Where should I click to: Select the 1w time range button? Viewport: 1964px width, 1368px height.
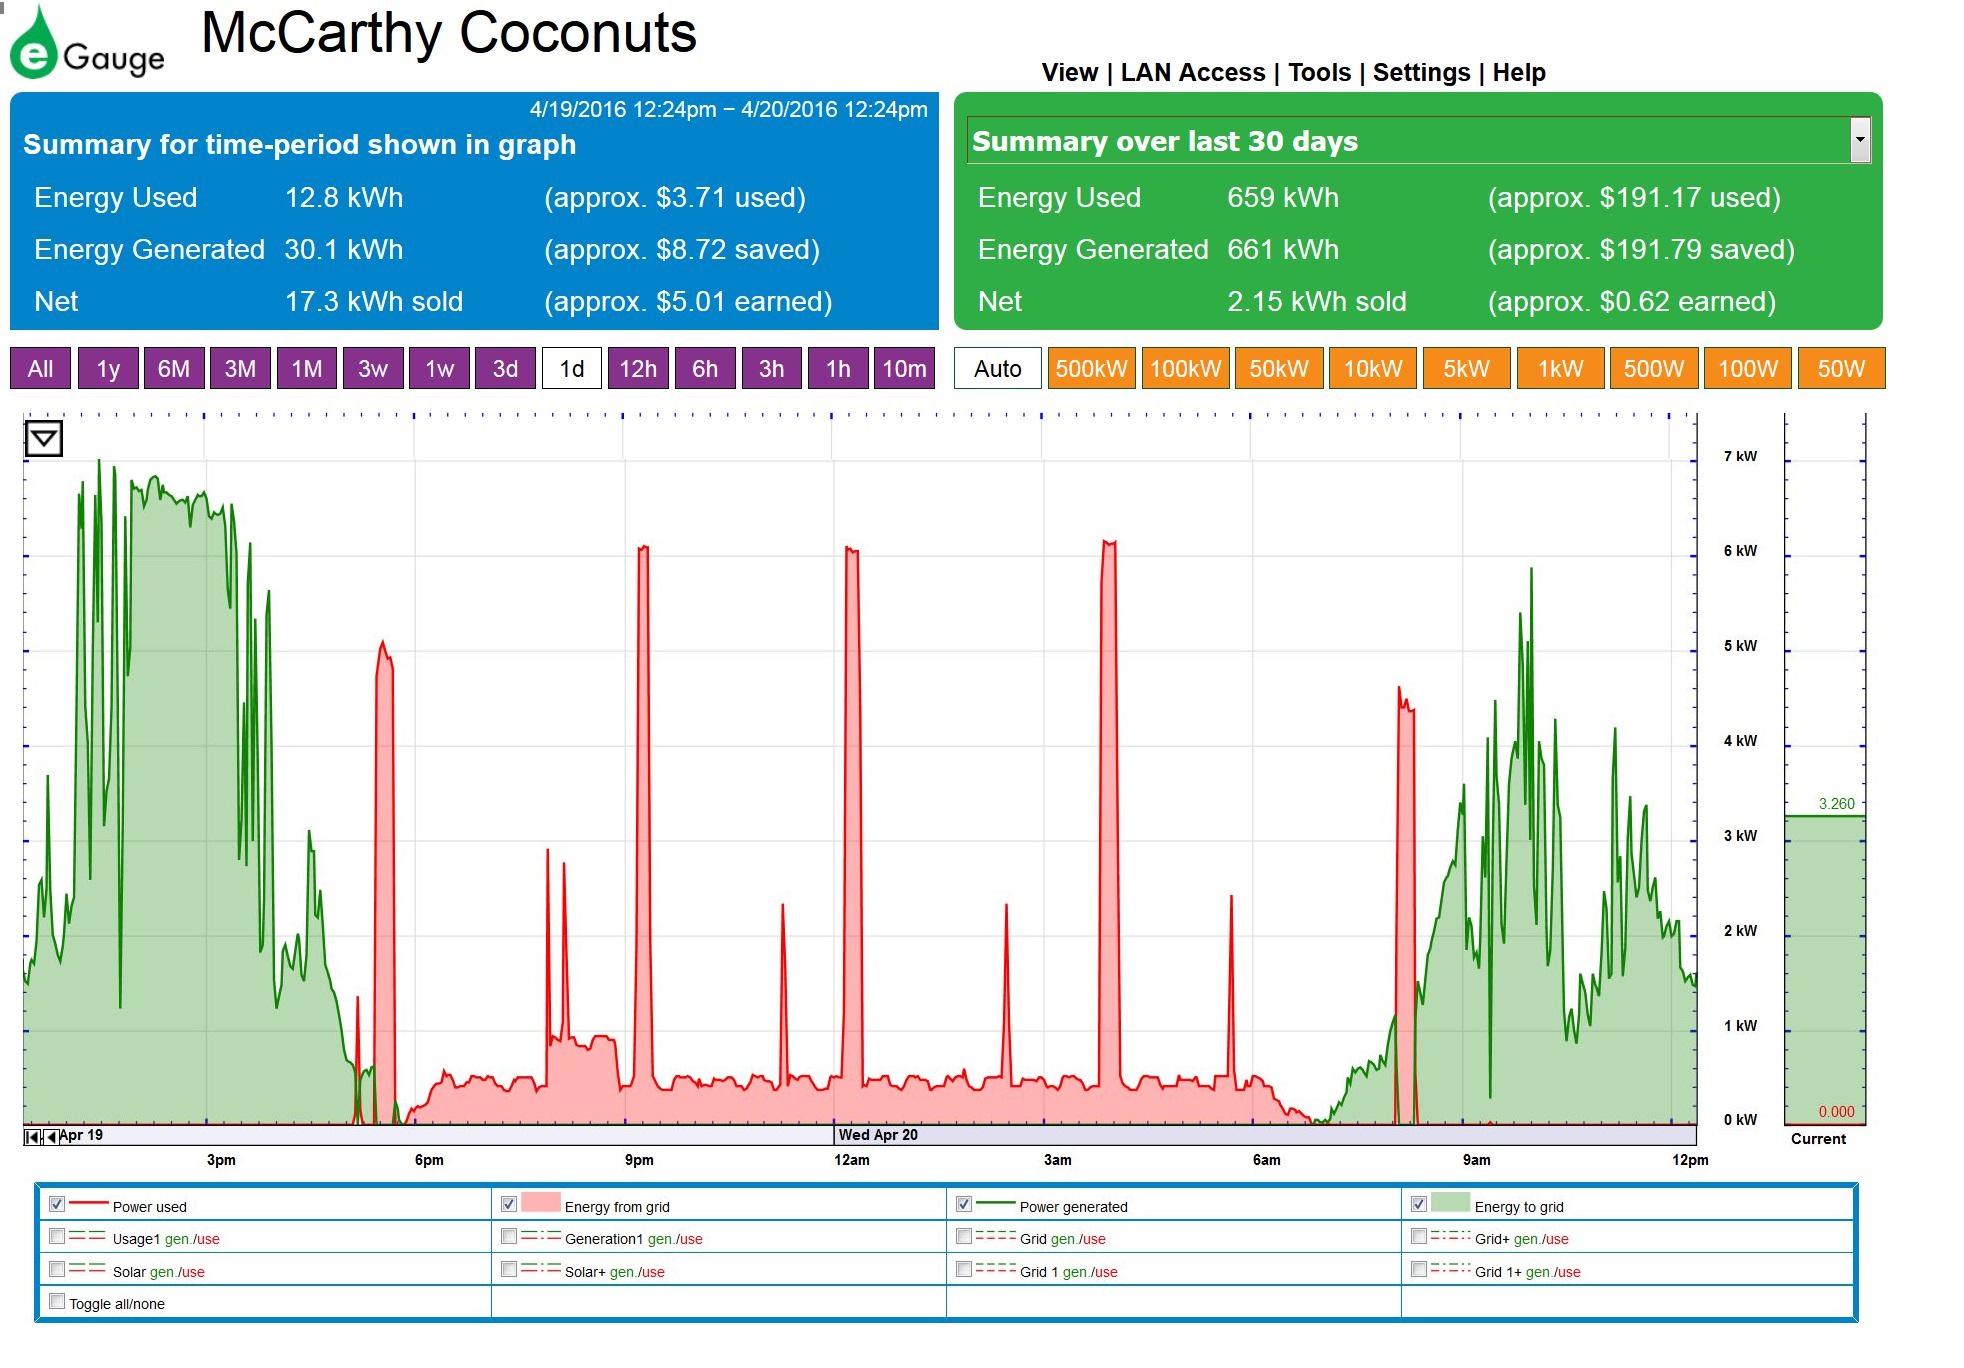coord(439,369)
